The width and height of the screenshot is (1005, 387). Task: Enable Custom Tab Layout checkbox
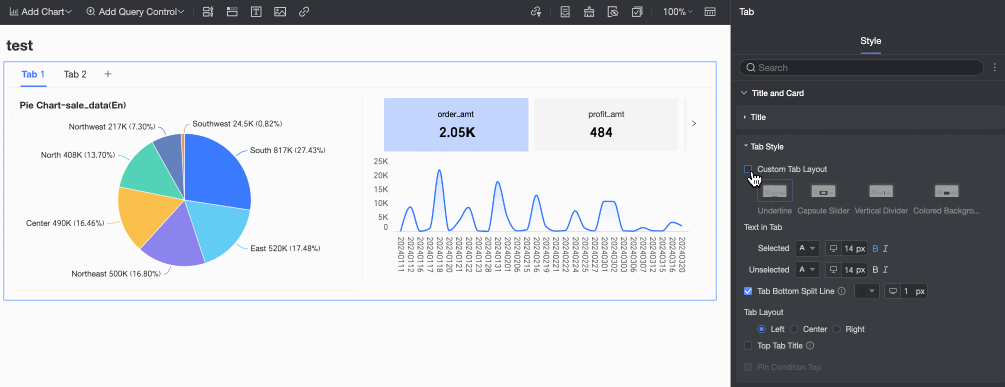pyautogui.click(x=748, y=169)
